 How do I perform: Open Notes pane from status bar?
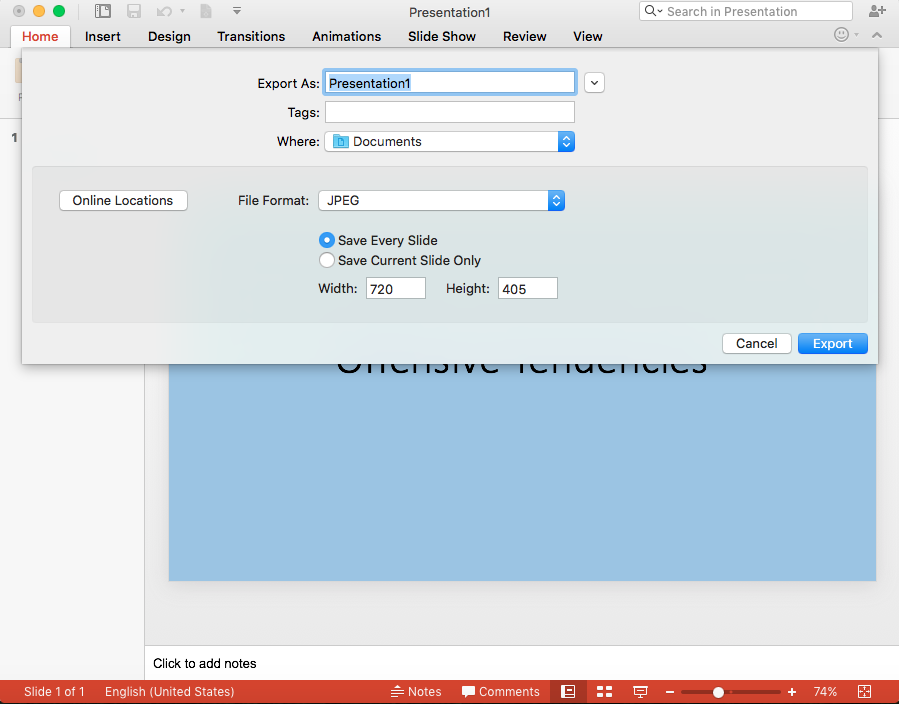[x=415, y=692]
